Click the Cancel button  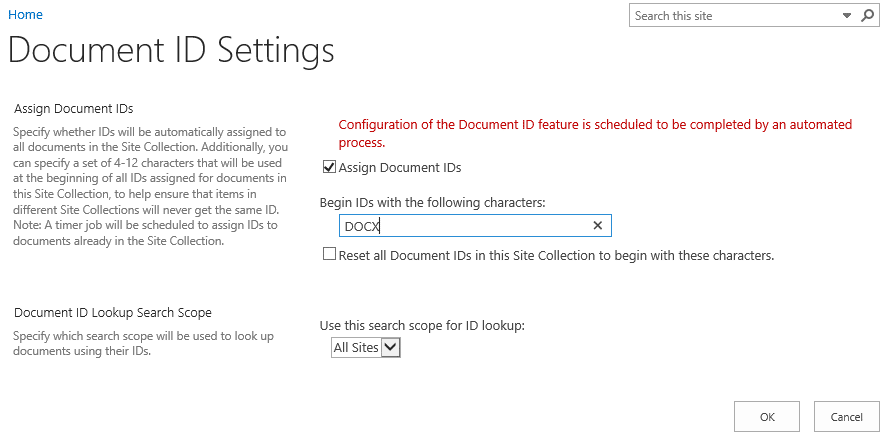click(x=846, y=416)
